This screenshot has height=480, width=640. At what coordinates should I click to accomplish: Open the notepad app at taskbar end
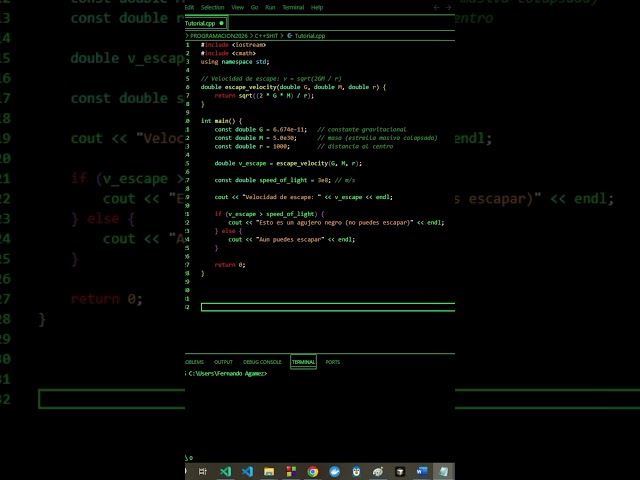point(443,471)
